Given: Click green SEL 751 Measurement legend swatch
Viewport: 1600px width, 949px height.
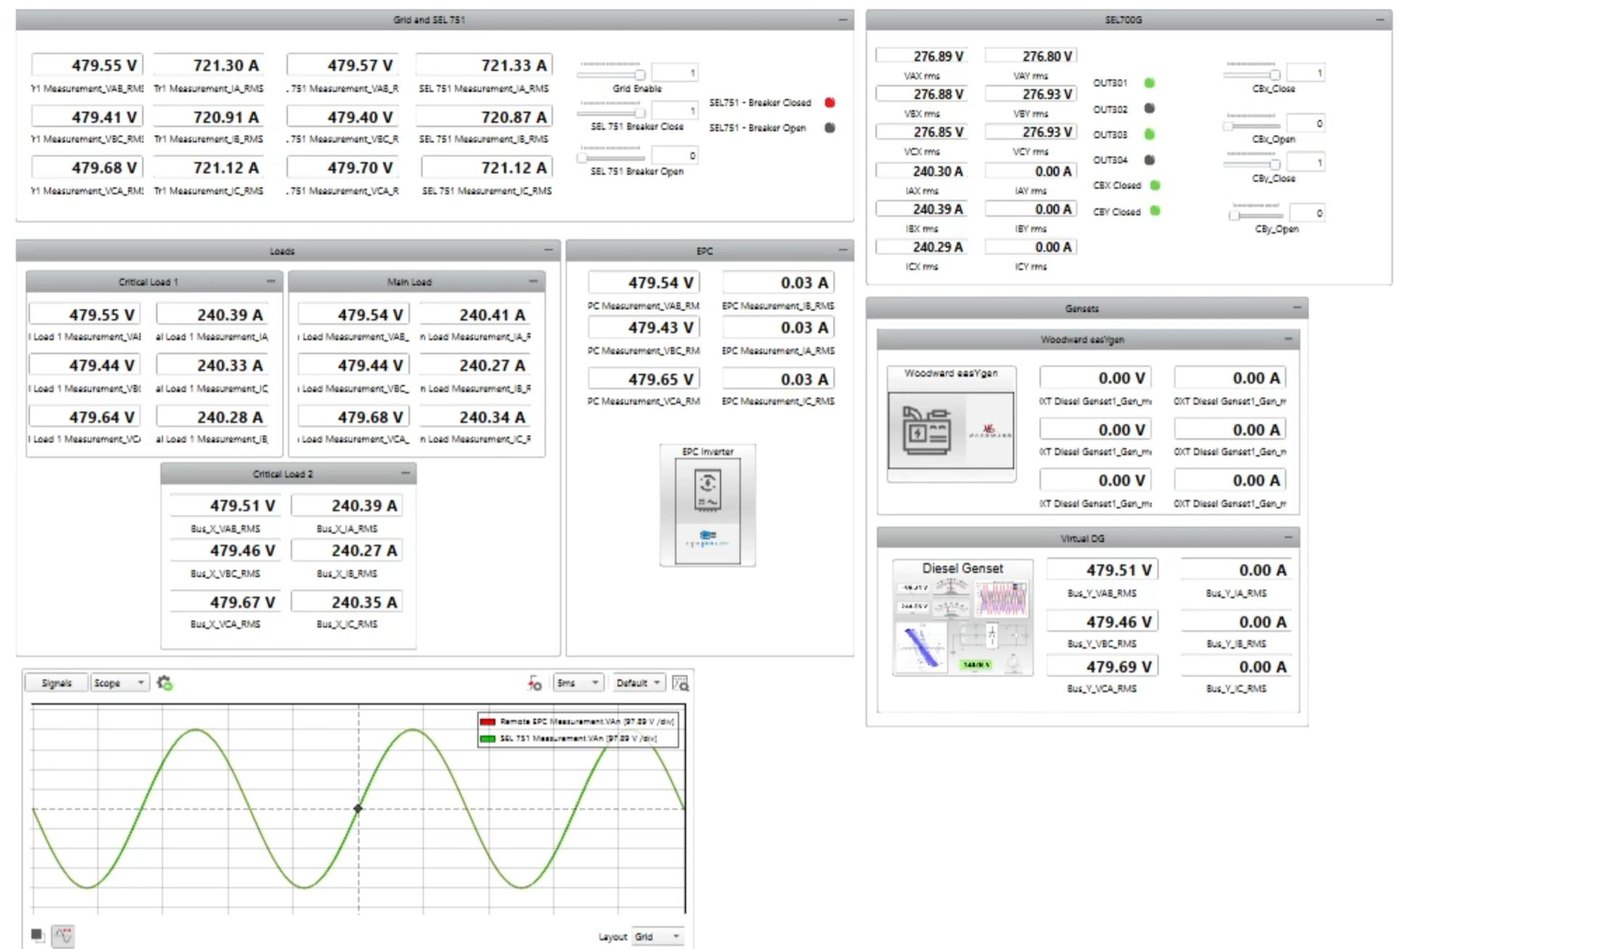Looking at the screenshot, I should coord(488,739).
